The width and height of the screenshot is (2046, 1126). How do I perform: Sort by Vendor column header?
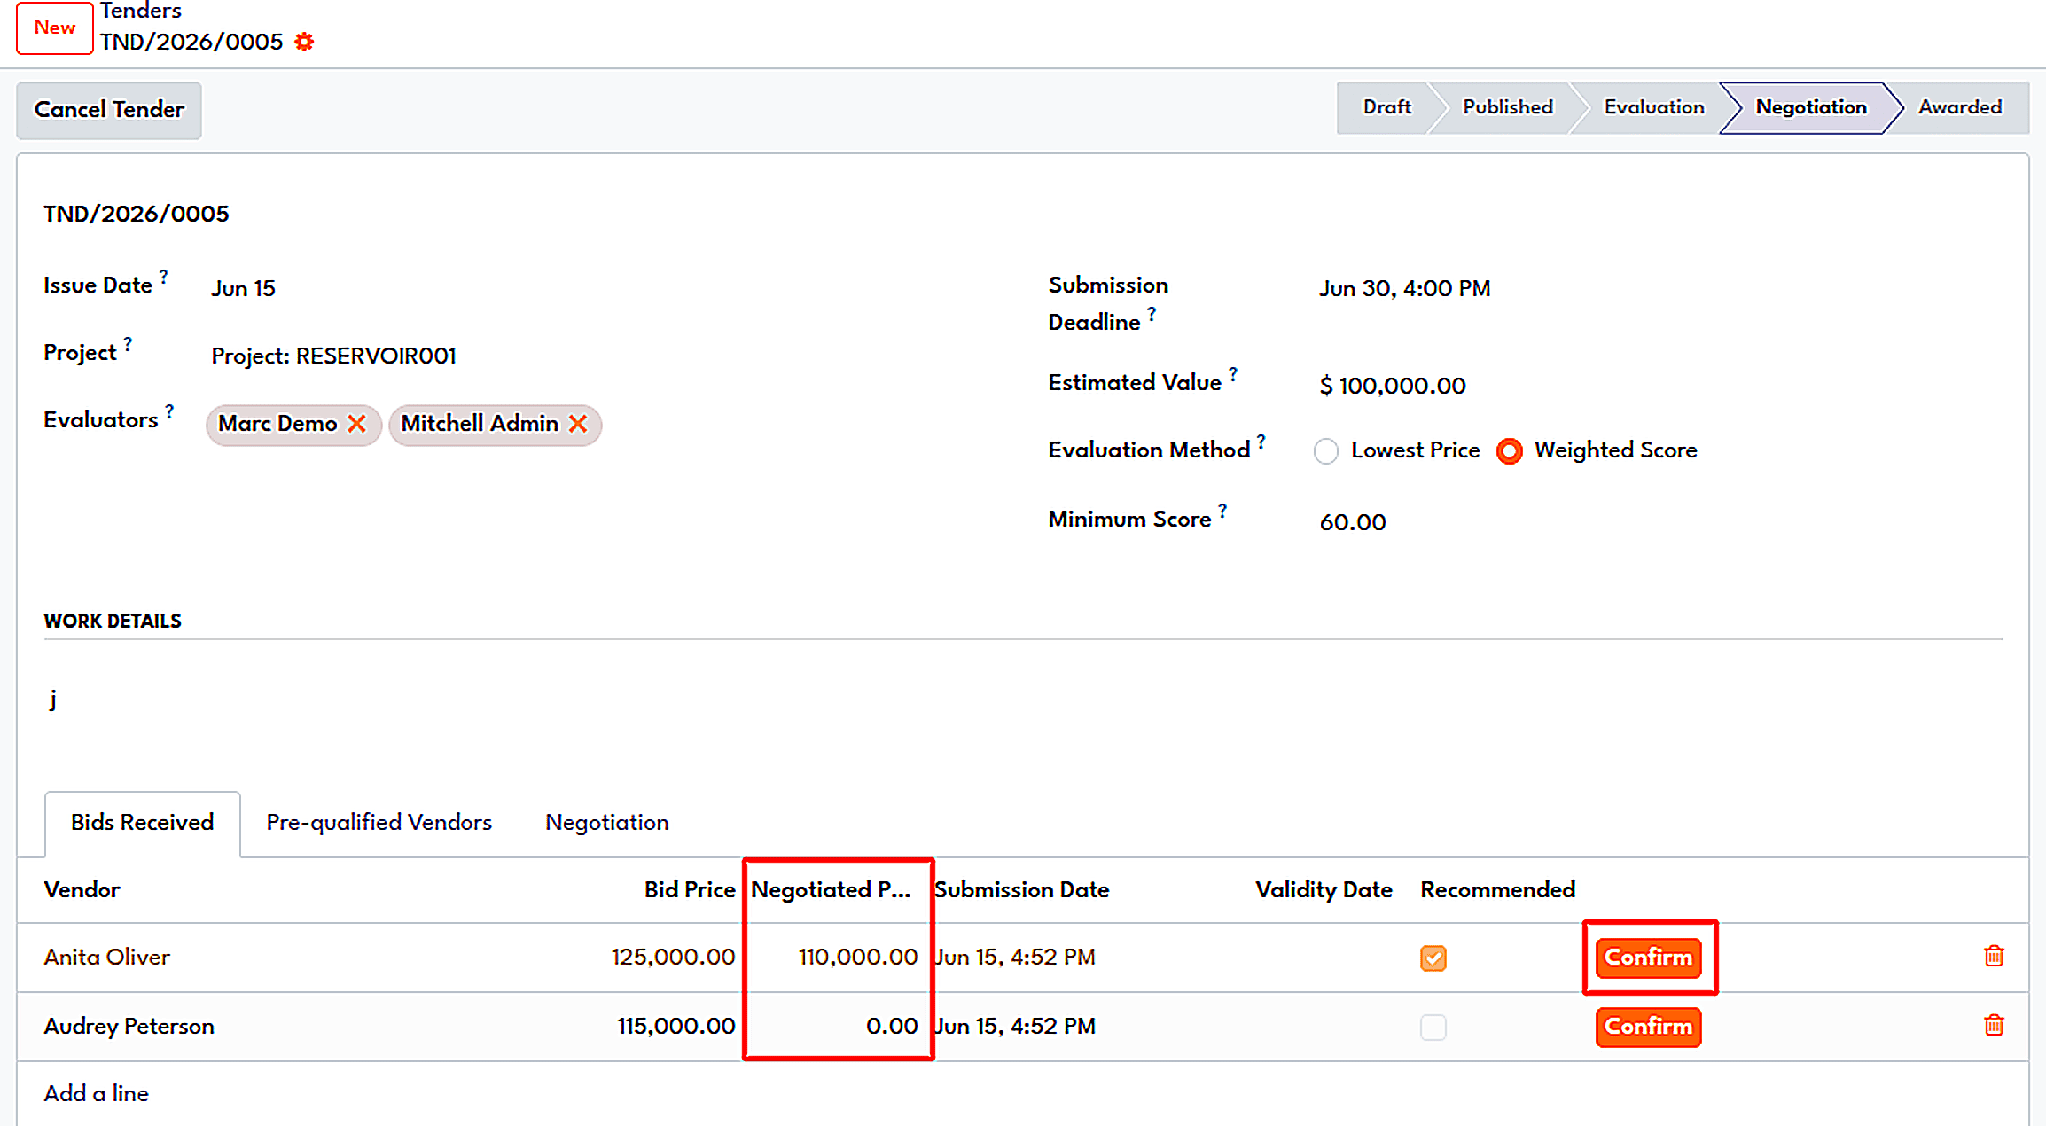click(x=82, y=890)
